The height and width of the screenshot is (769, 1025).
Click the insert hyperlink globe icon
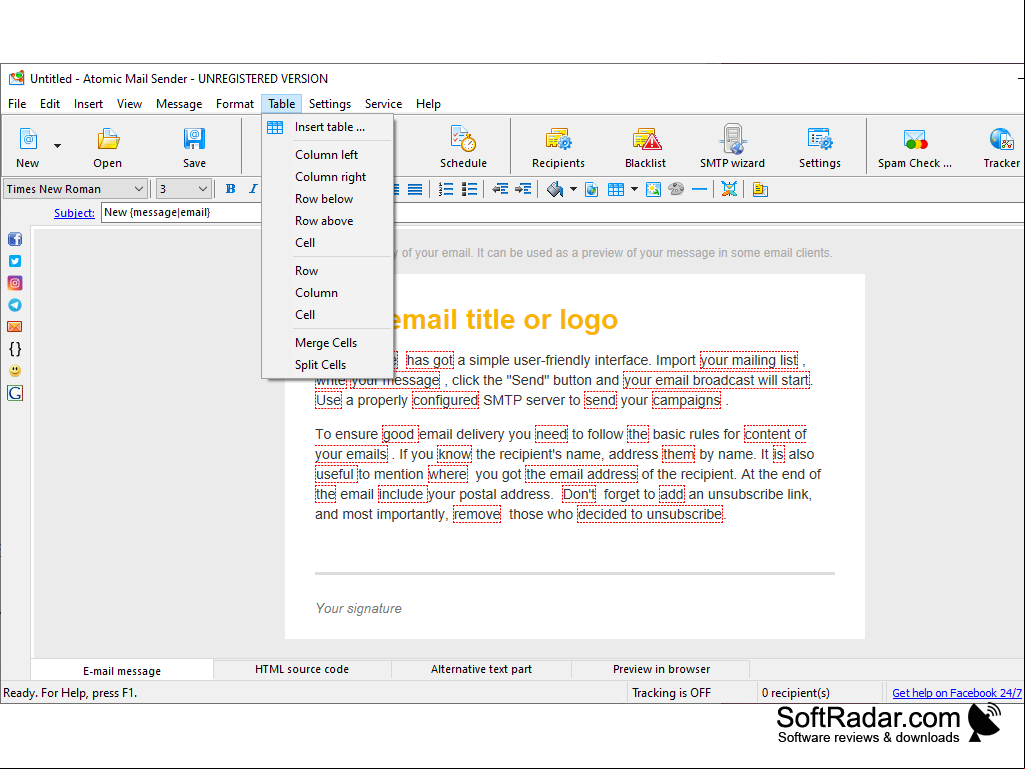(592, 190)
